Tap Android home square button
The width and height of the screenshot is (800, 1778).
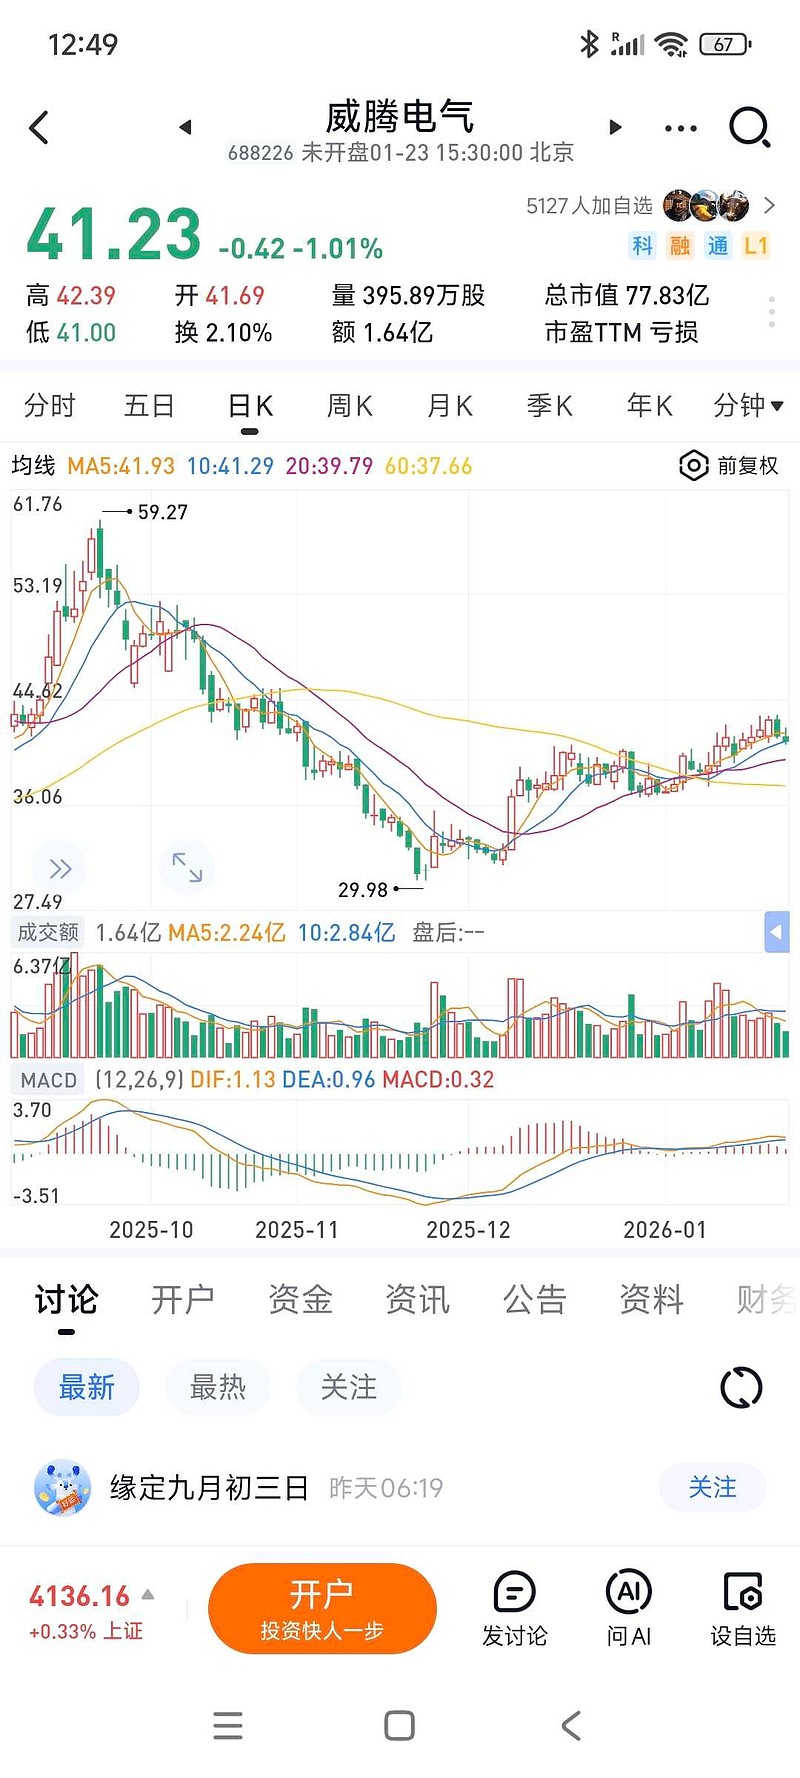pos(399,1725)
